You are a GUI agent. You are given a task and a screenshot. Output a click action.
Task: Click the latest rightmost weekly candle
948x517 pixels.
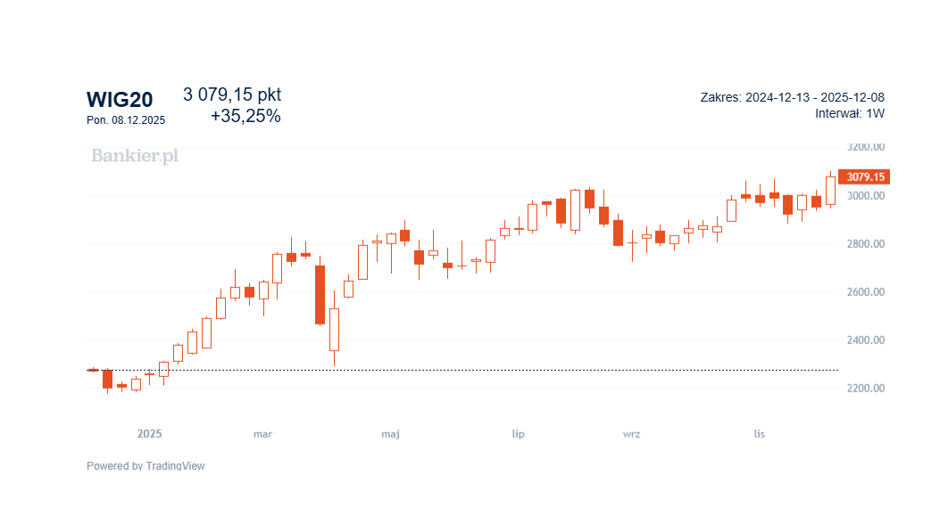click(830, 190)
